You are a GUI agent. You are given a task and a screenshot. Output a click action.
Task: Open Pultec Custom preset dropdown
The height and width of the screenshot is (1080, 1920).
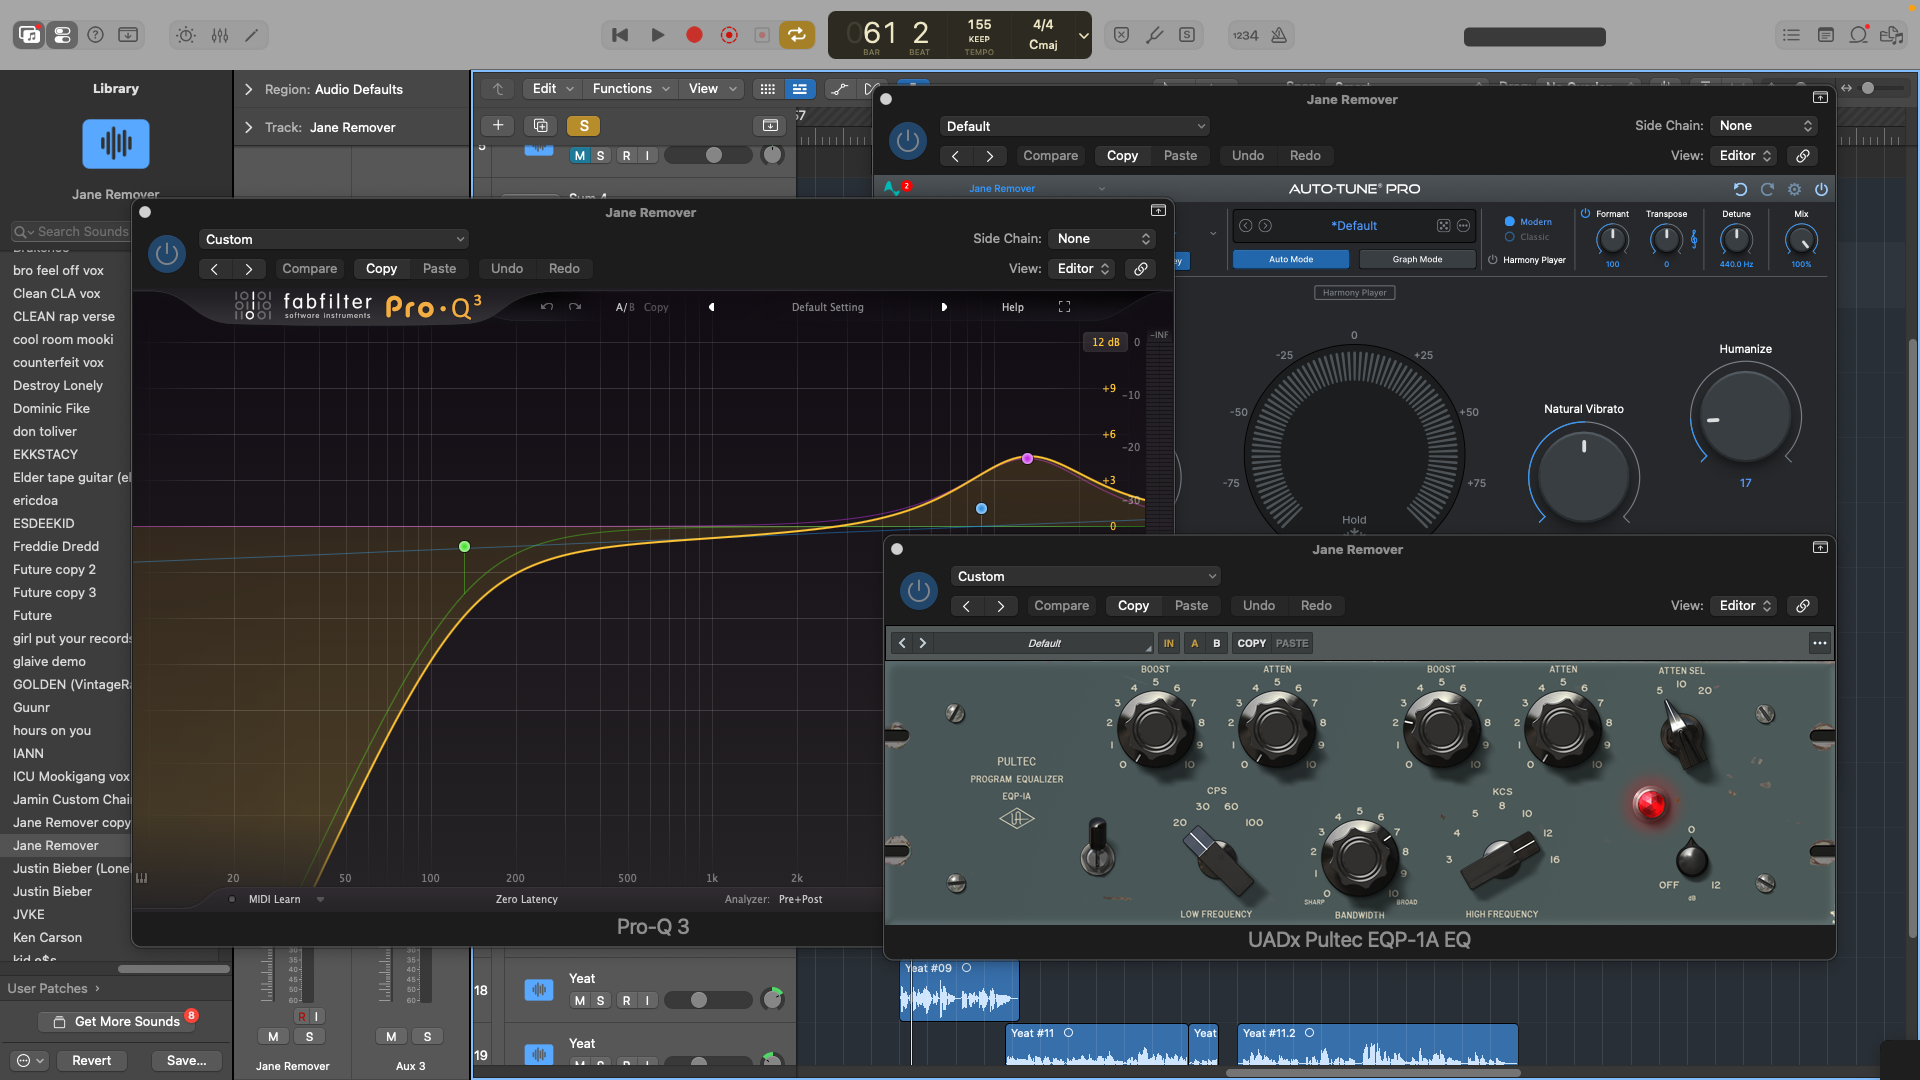click(x=1086, y=576)
